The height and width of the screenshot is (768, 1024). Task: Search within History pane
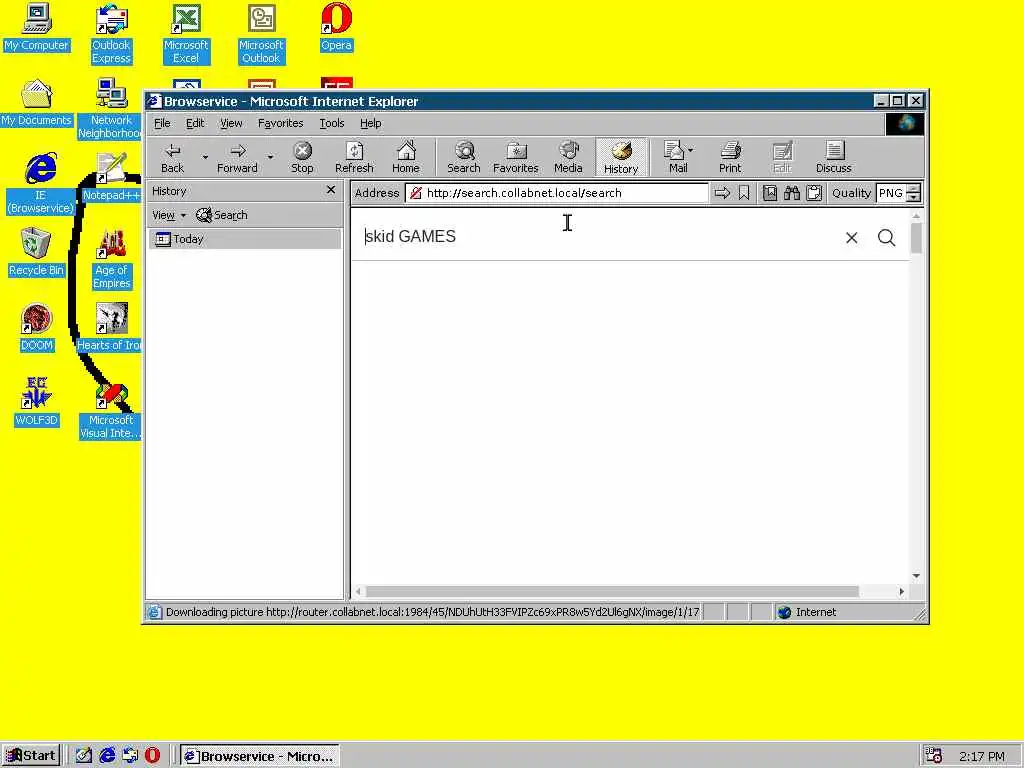222,215
